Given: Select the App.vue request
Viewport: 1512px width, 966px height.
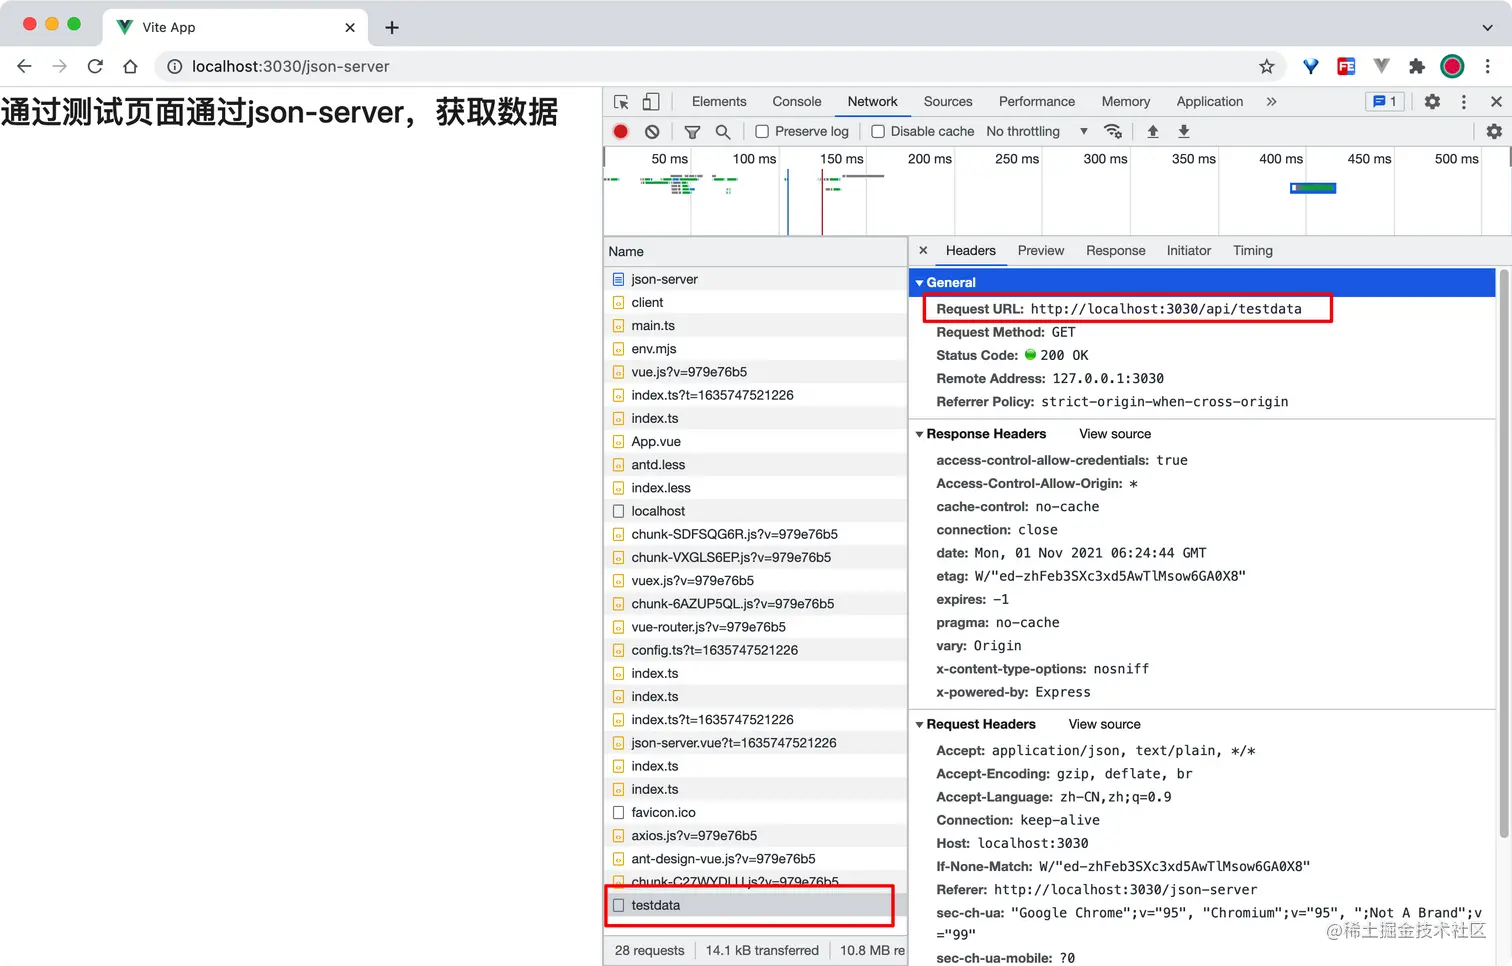Looking at the screenshot, I should 755,442.
